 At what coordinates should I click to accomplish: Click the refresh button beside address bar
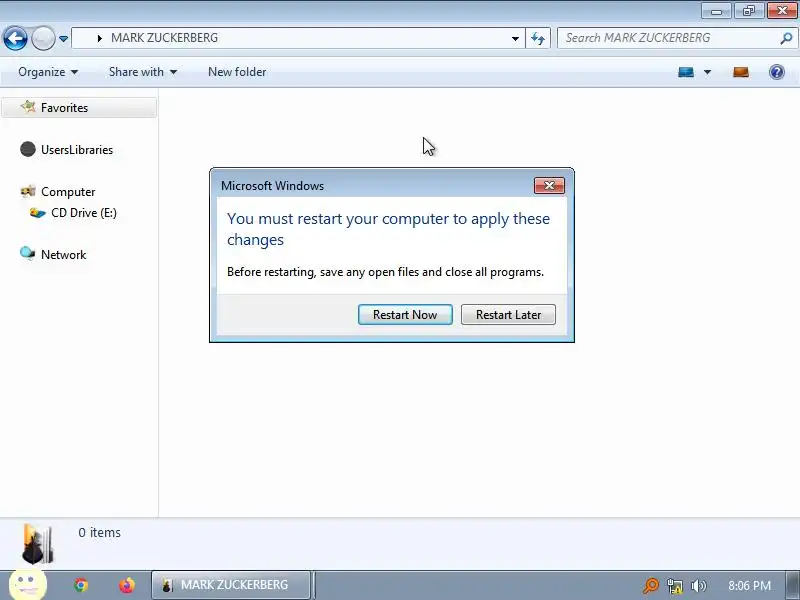coord(538,38)
